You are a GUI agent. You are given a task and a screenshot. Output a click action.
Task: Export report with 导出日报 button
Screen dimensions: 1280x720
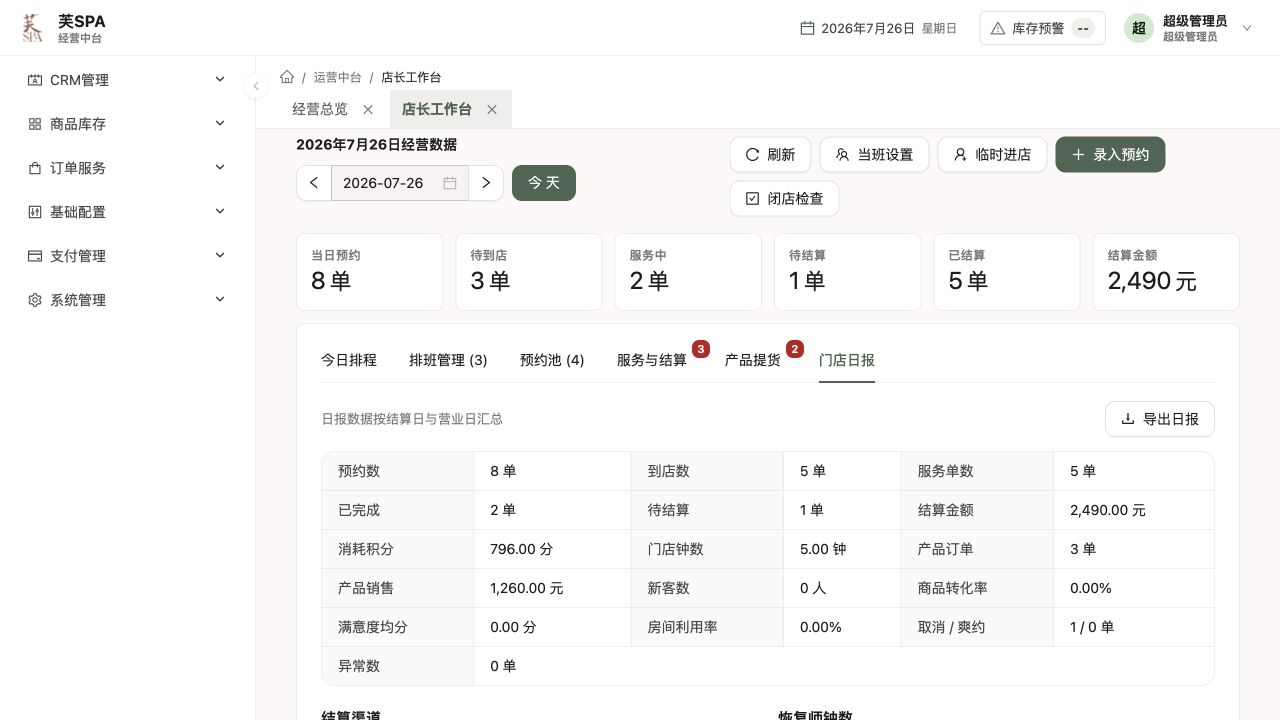(x=1160, y=419)
